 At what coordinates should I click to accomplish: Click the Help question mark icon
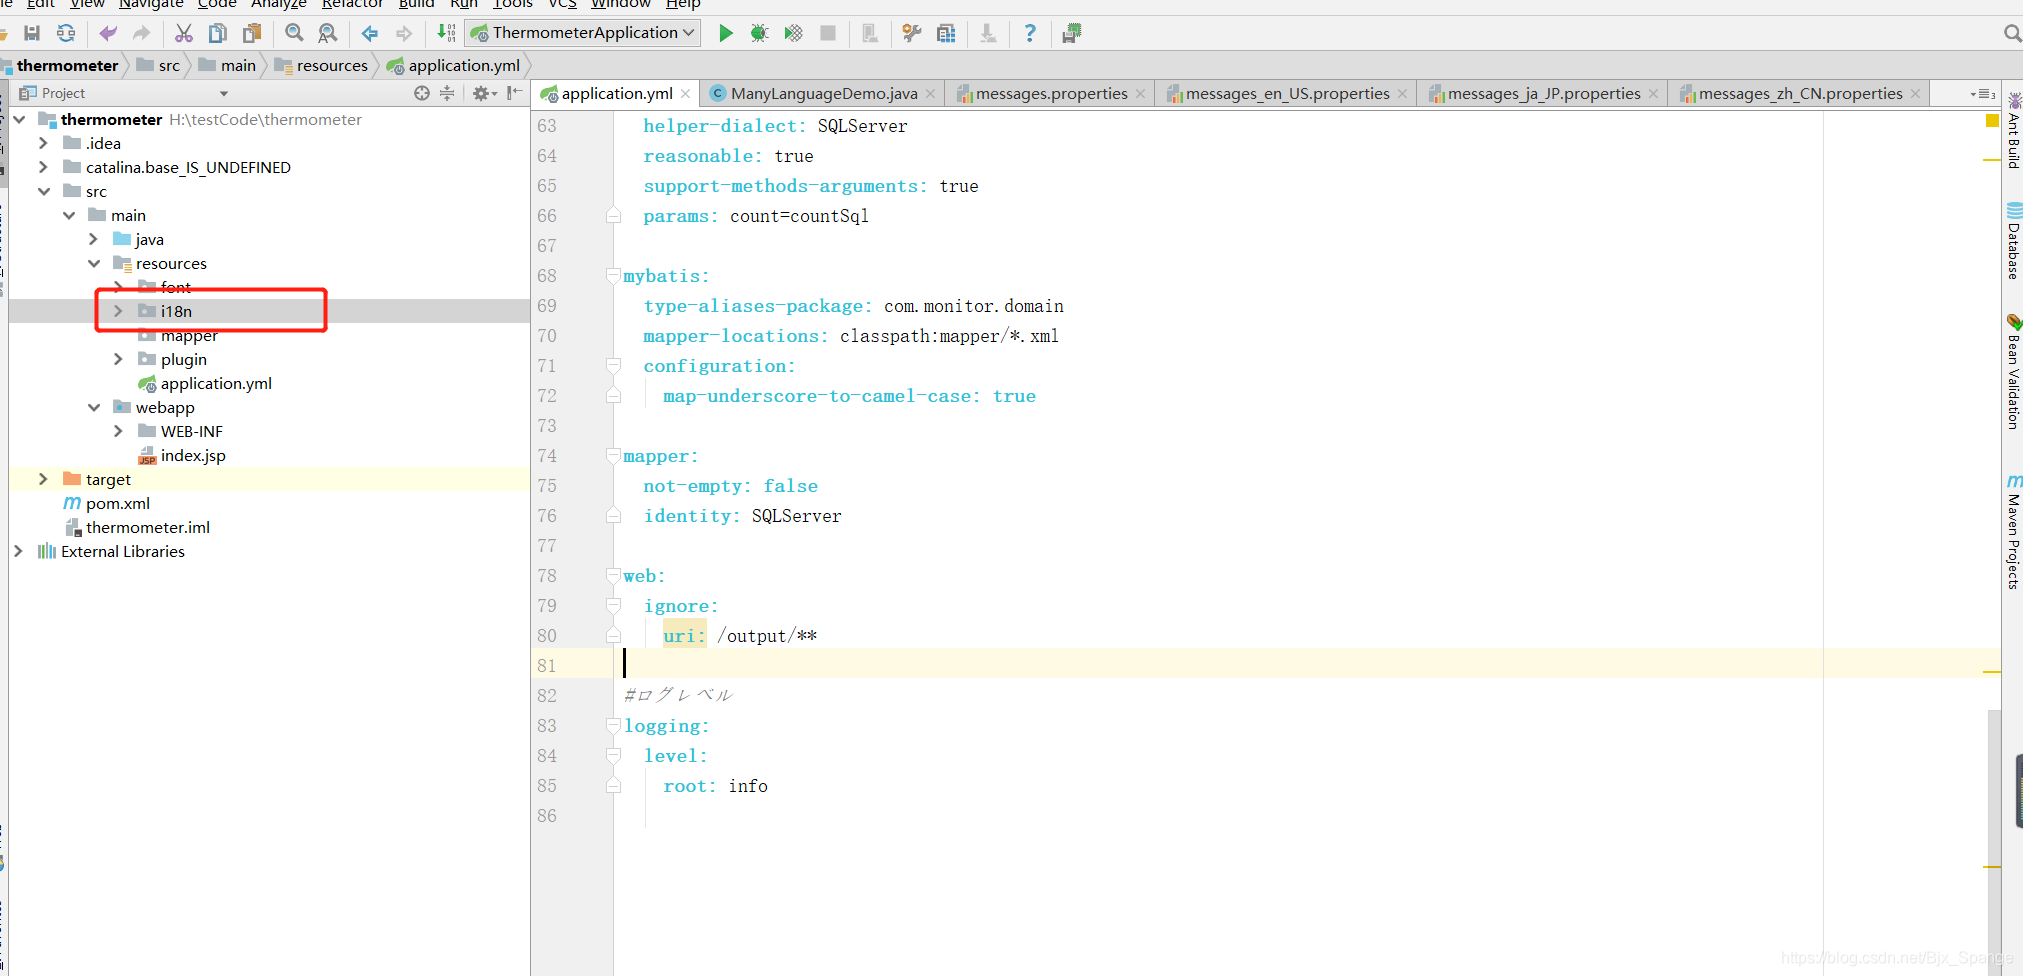pos(1030,33)
